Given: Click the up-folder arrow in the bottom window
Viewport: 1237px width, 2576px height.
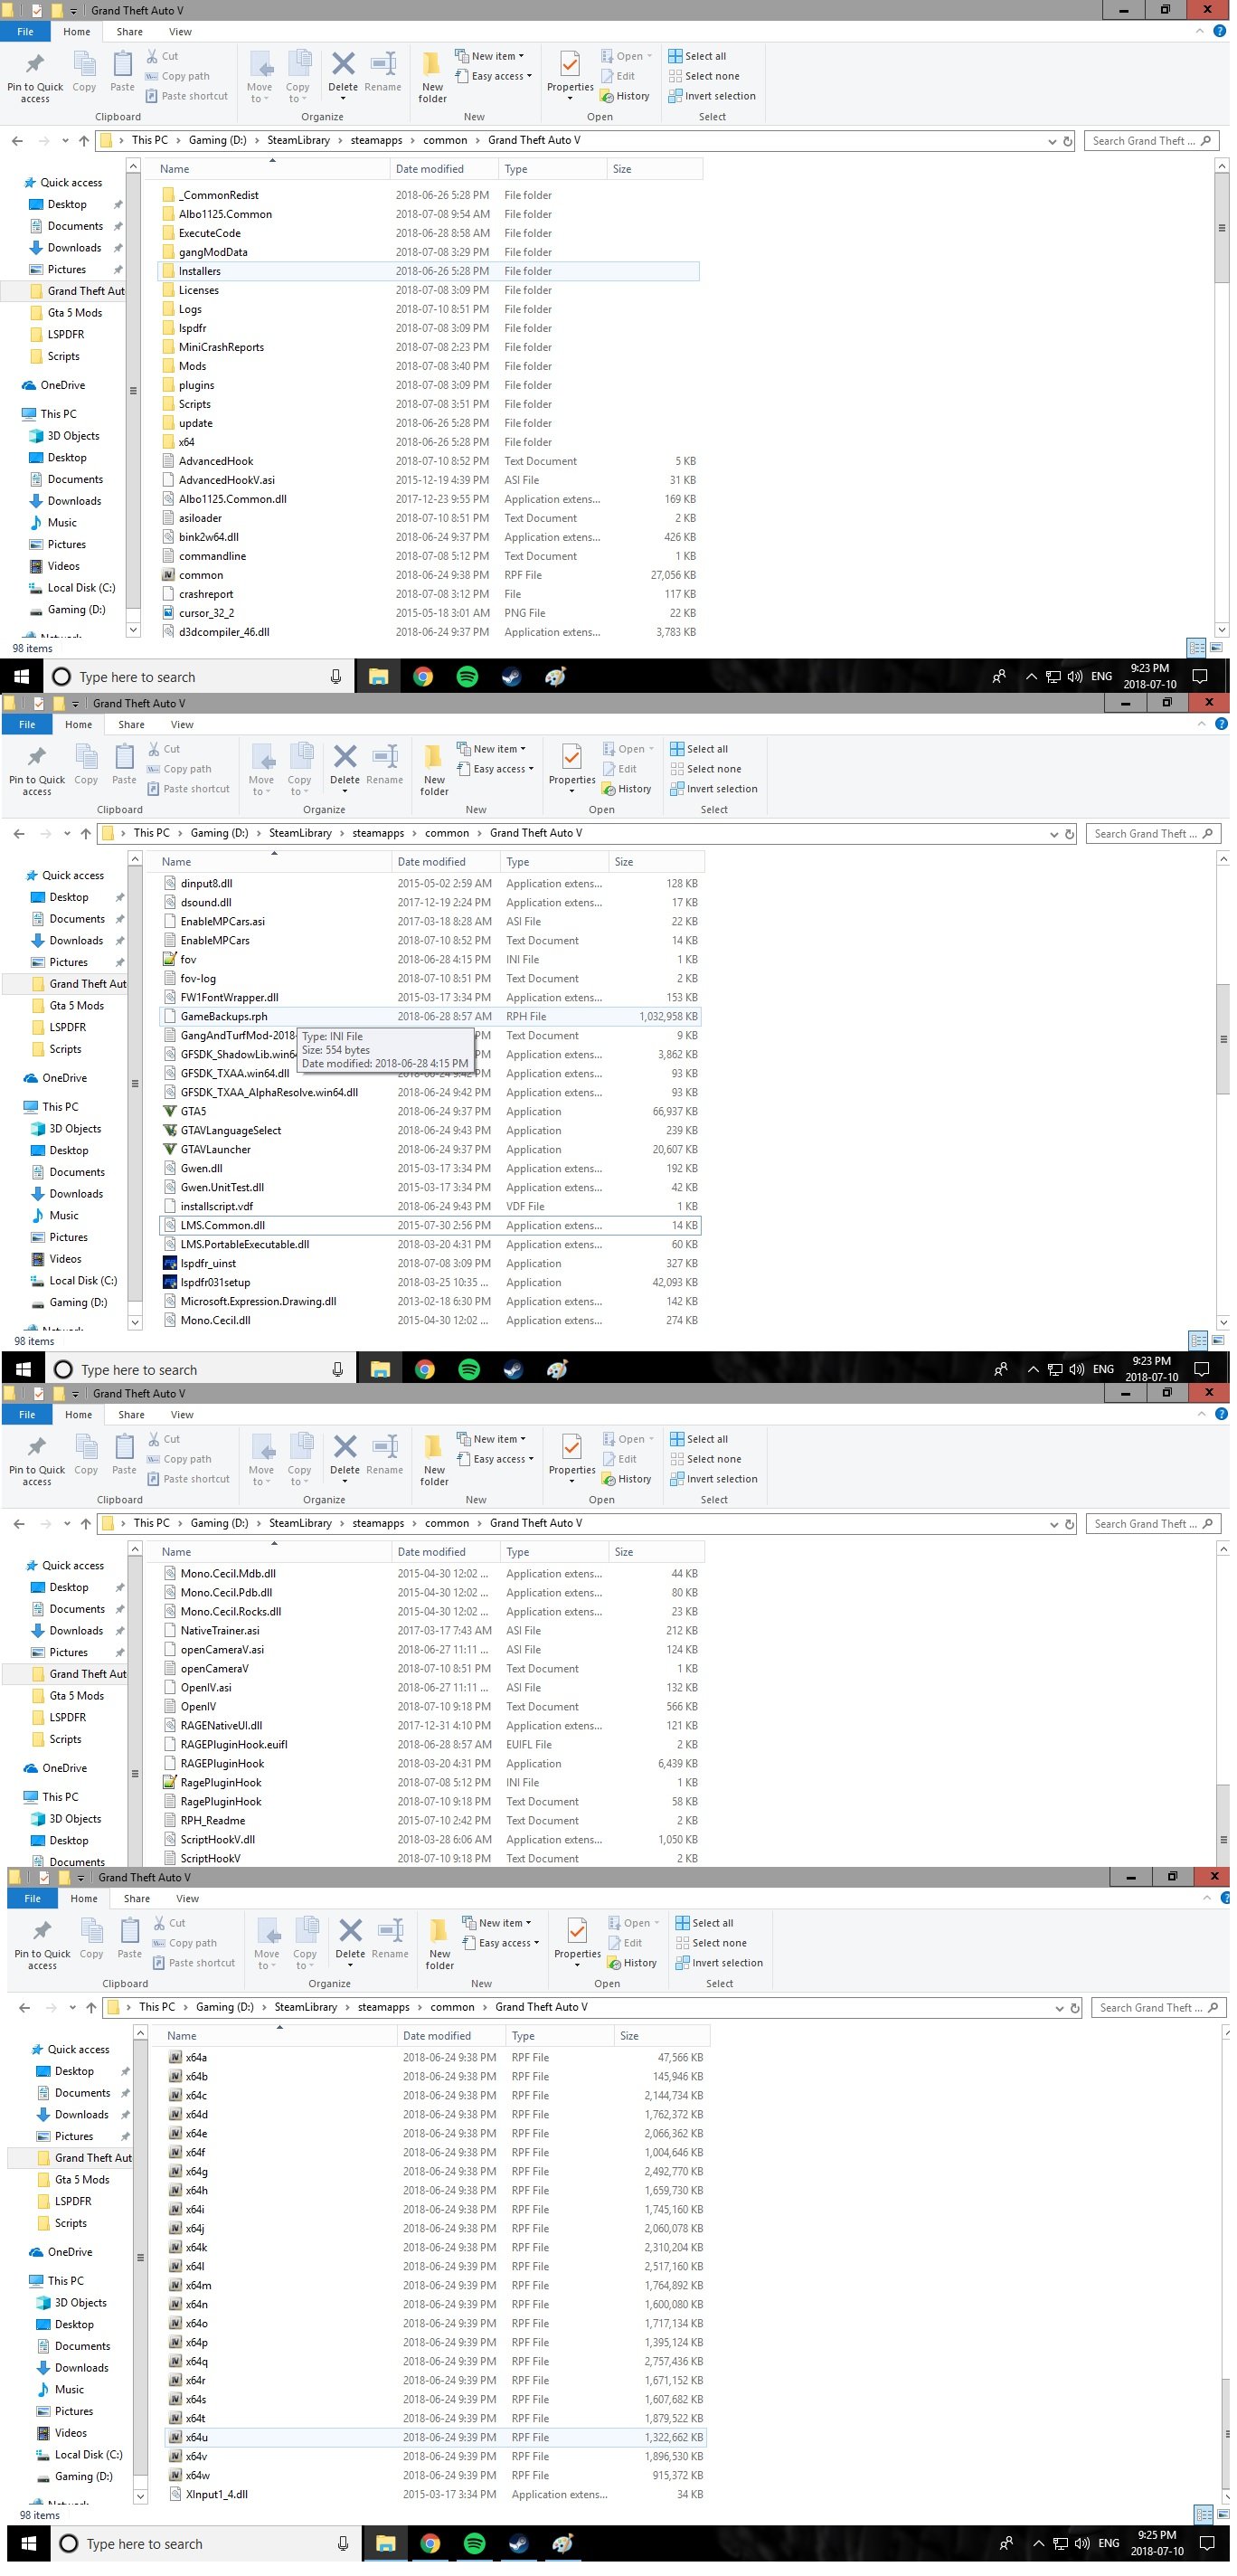Looking at the screenshot, I should (x=91, y=2008).
